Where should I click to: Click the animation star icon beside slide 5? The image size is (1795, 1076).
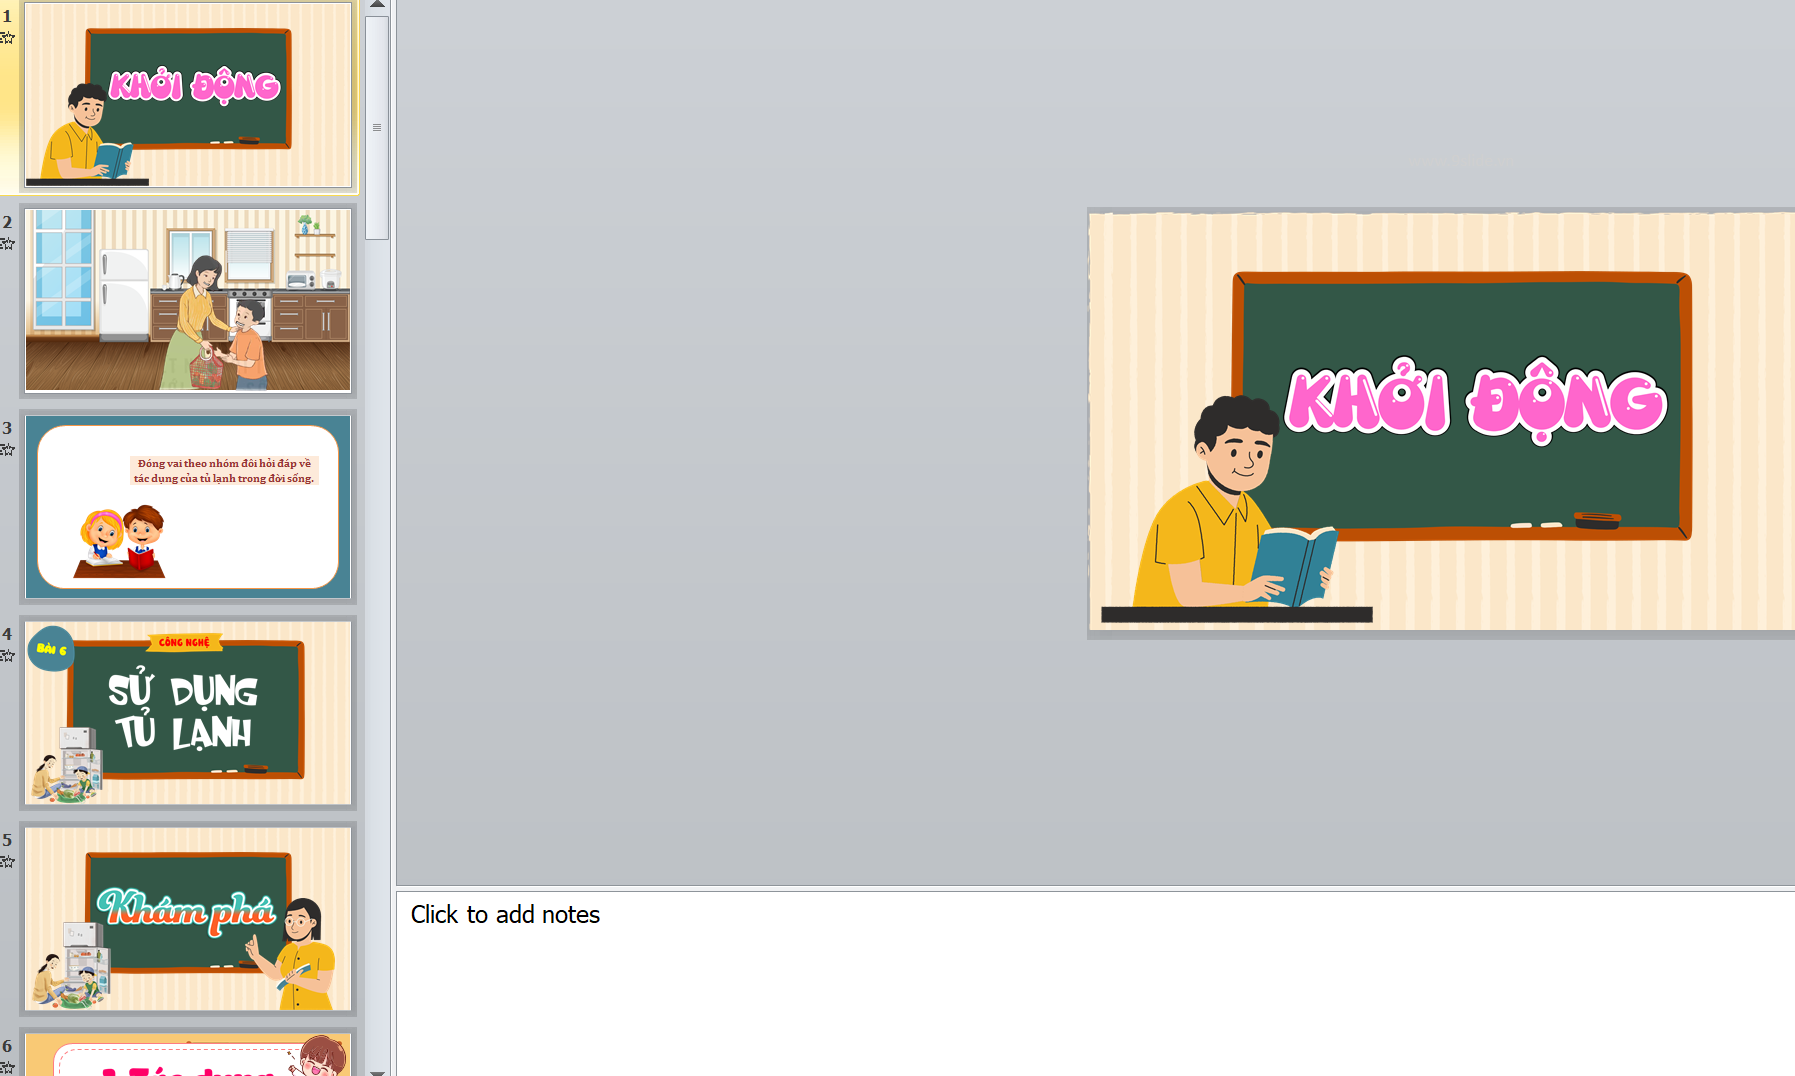coord(7,862)
